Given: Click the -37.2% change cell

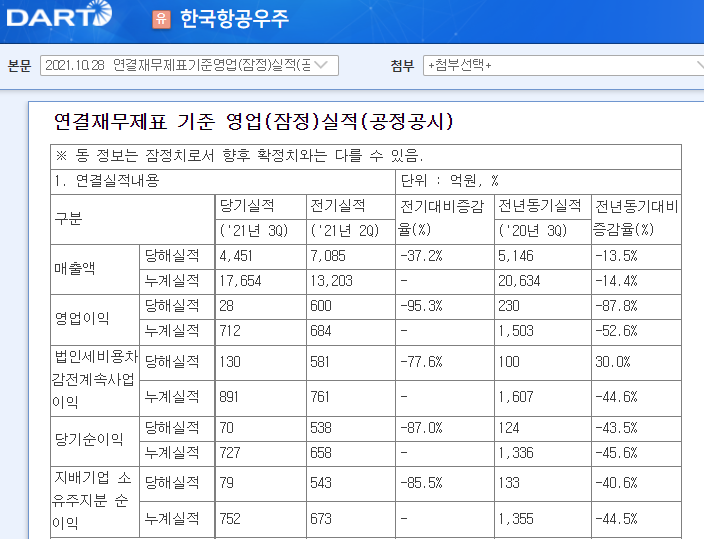Looking at the screenshot, I should [x=444, y=257].
